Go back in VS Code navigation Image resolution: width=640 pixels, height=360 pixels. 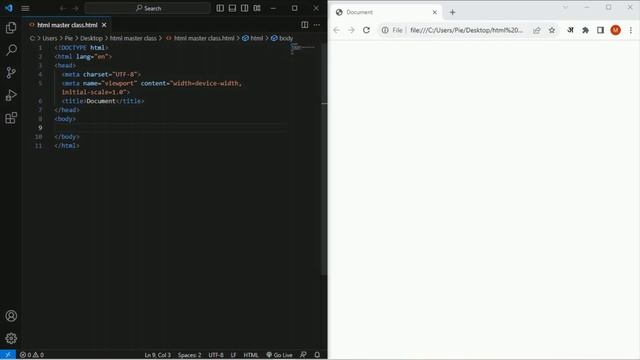point(62,8)
